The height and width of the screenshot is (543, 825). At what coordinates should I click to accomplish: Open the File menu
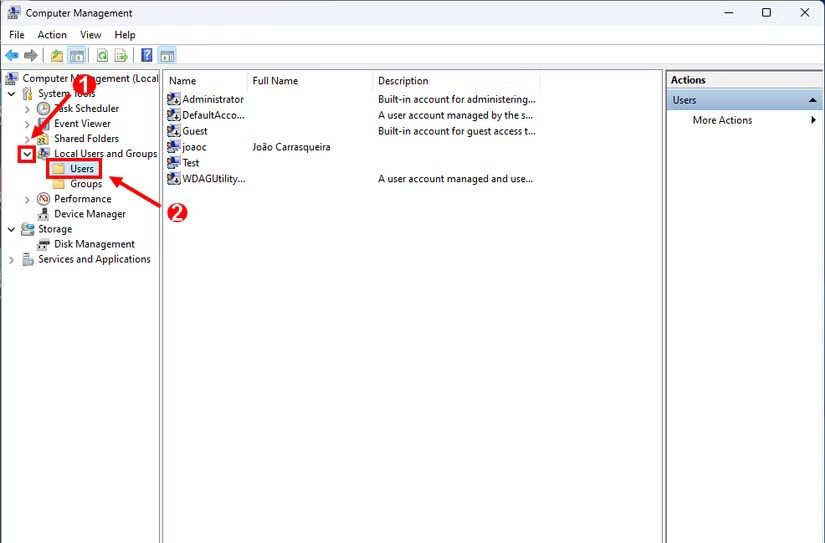17,35
